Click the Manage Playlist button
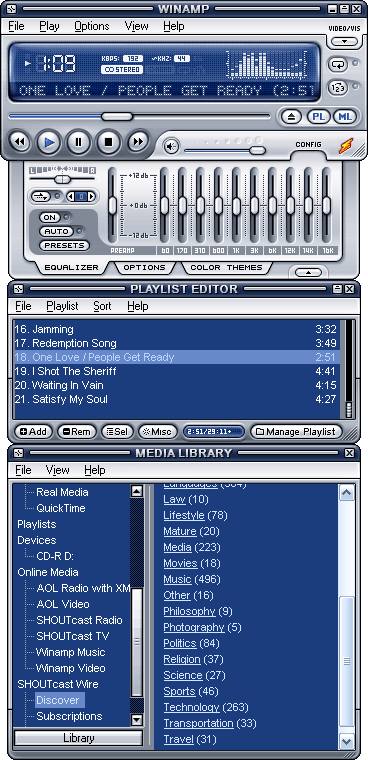 [296, 431]
